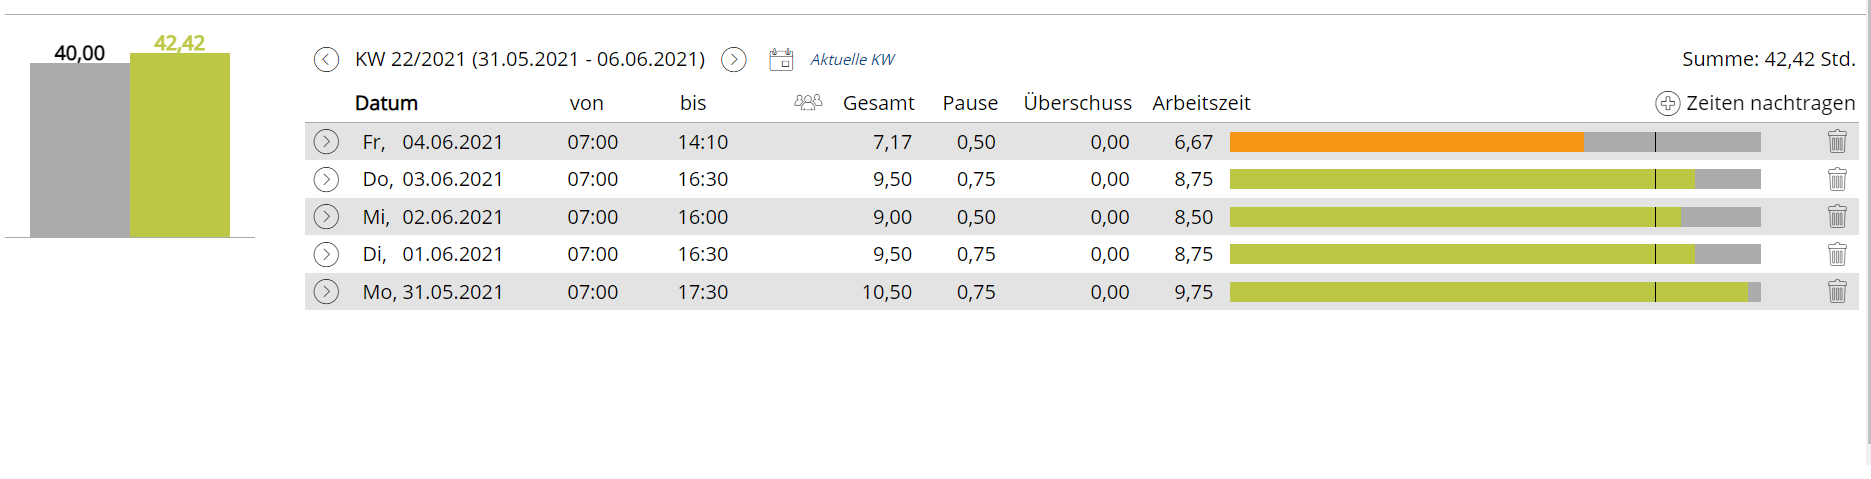Click Zeiten nachtragen text button

tap(1770, 103)
